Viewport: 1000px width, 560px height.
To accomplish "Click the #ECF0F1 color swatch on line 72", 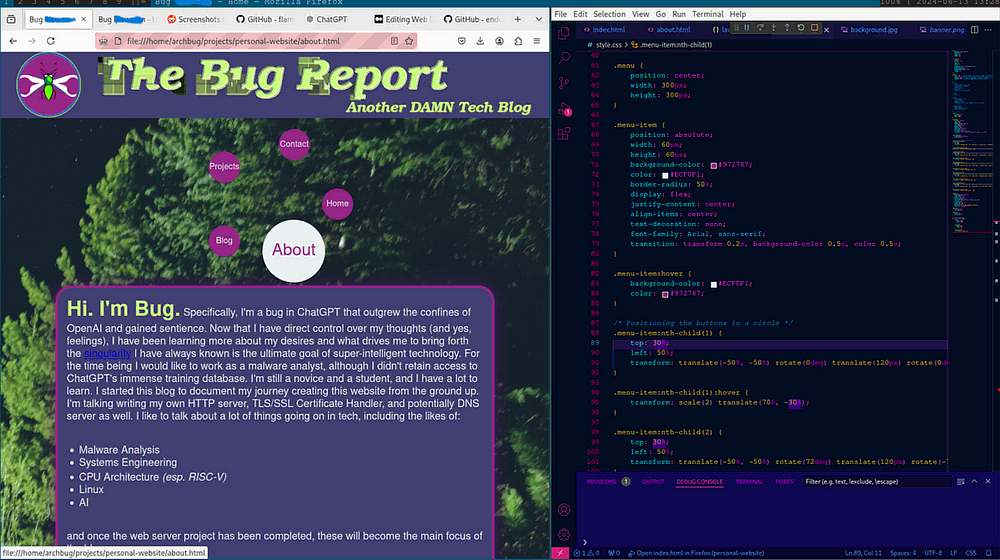I will (x=665, y=175).
